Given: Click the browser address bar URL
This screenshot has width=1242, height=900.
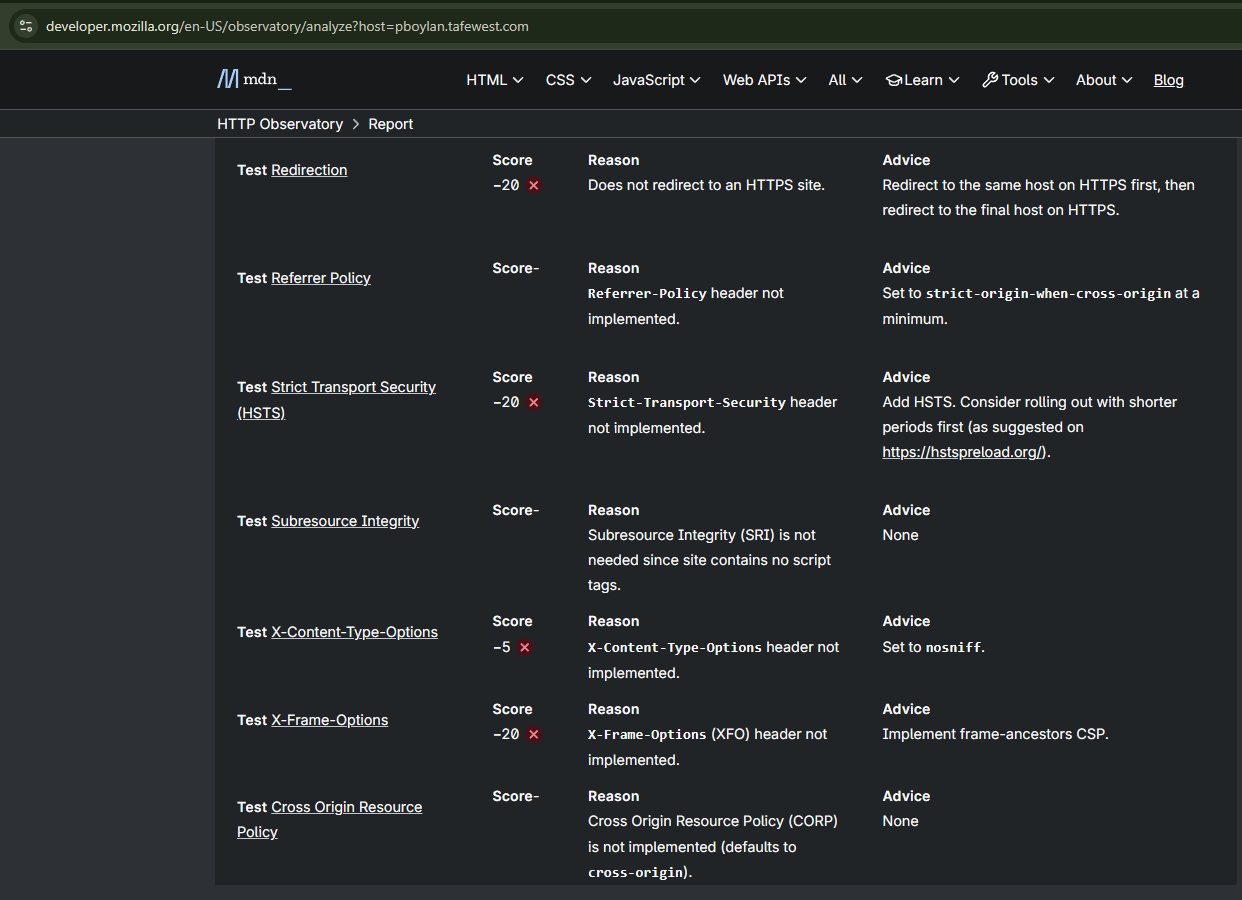Looking at the screenshot, I should [287, 26].
